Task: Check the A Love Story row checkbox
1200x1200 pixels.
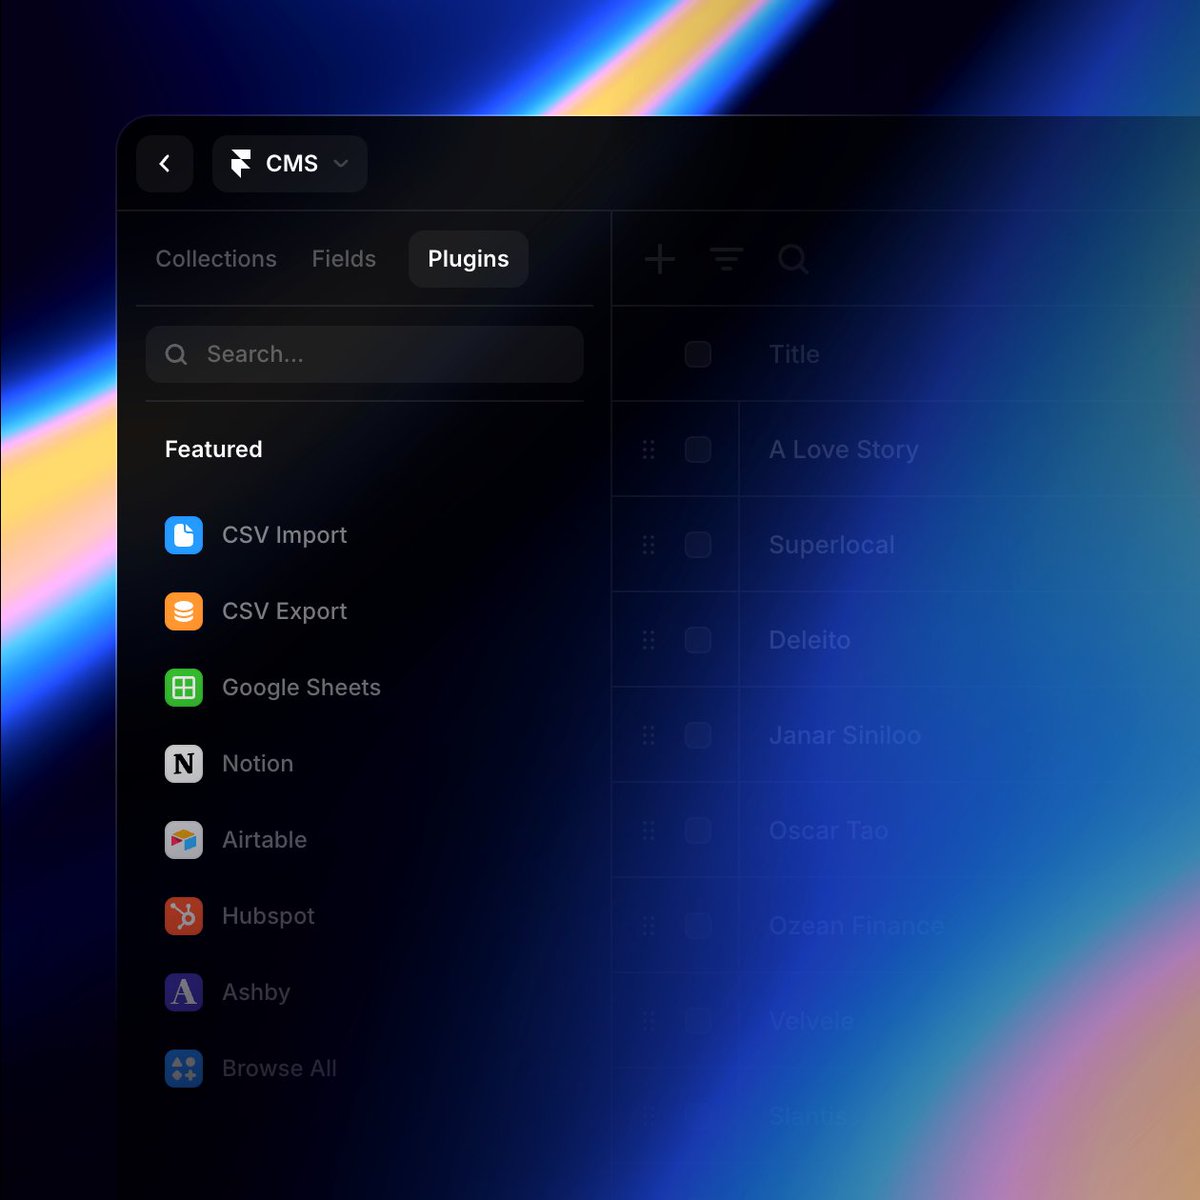Action: [x=698, y=450]
